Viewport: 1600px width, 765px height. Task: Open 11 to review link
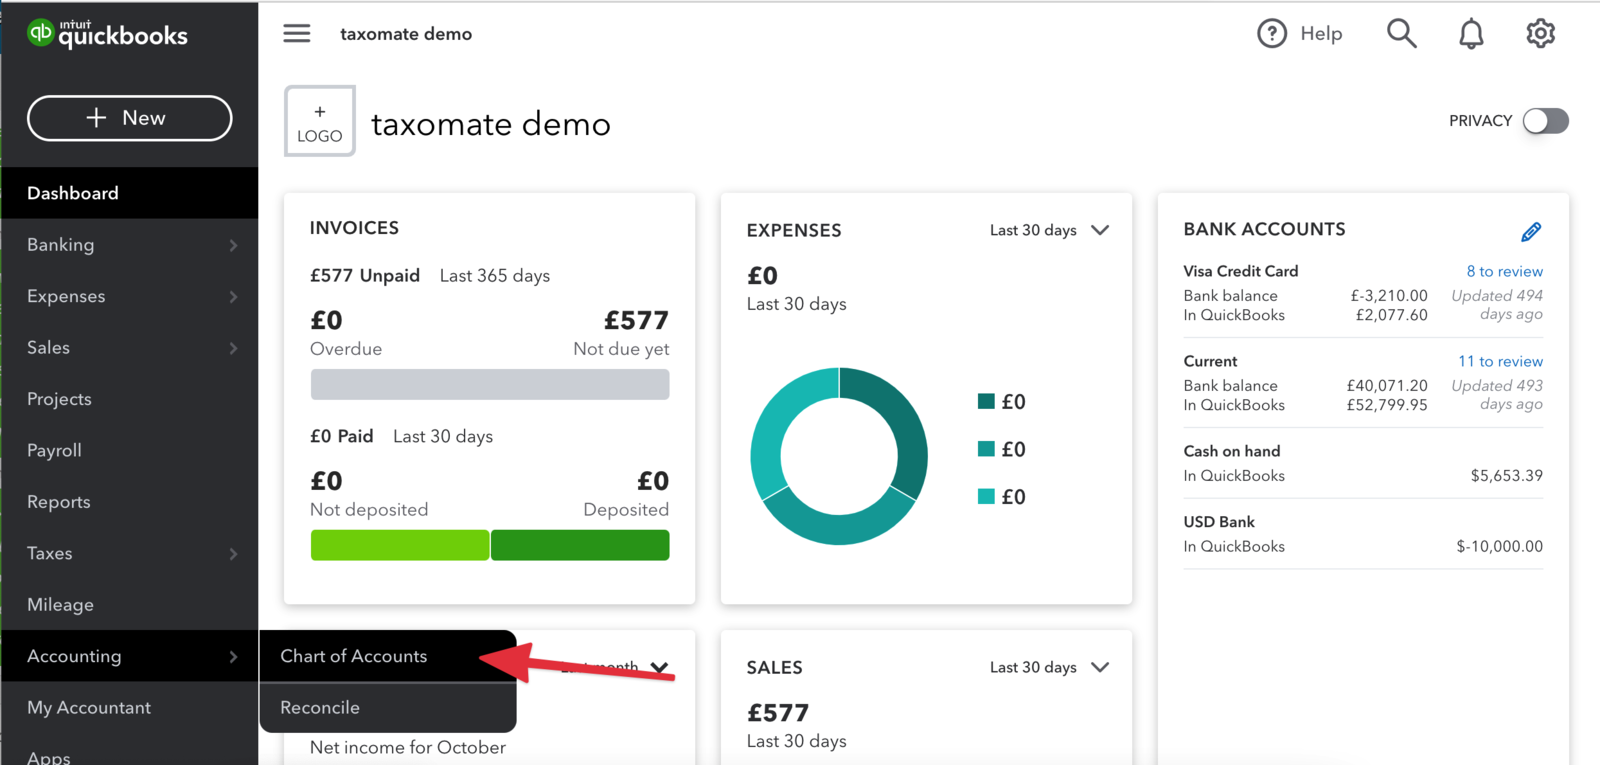tap(1500, 361)
